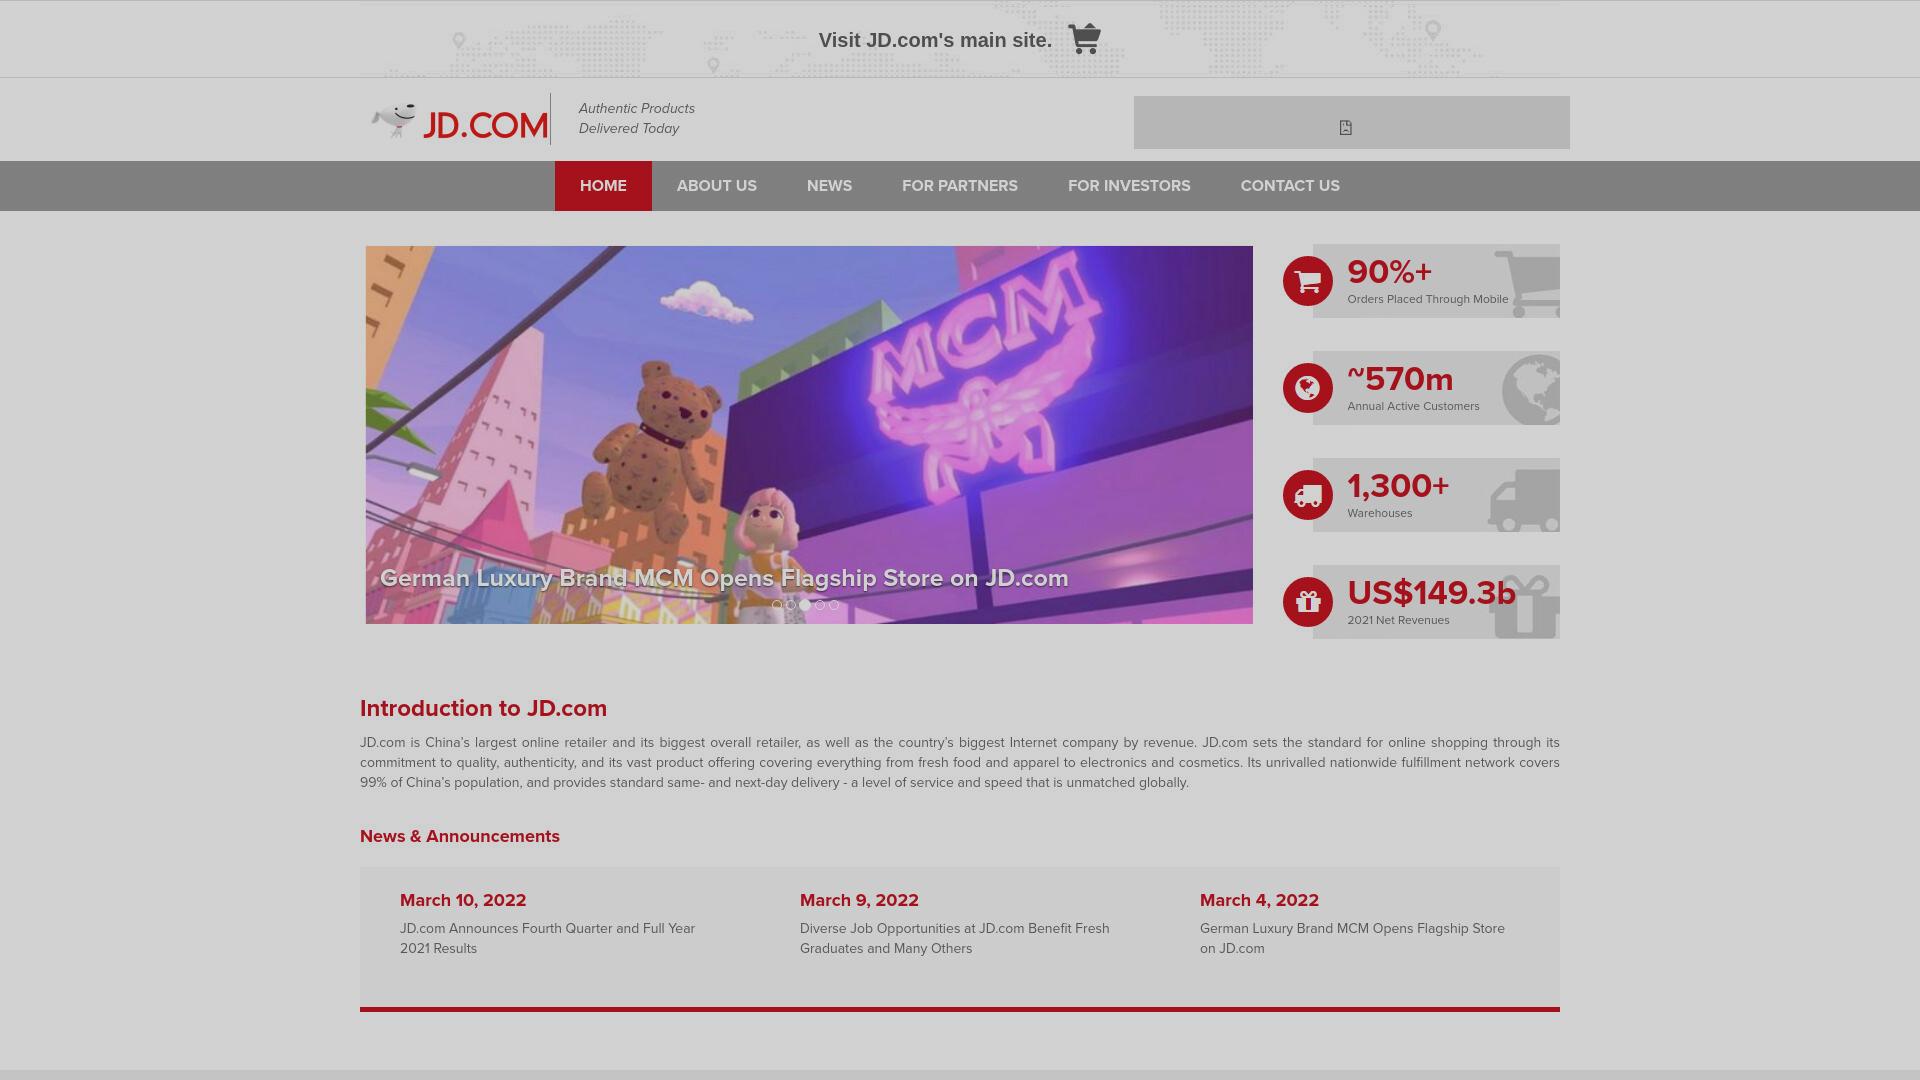Click the Authentic Products Delivered Today tagline
The image size is (1920, 1080).
[x=637, y=119]
